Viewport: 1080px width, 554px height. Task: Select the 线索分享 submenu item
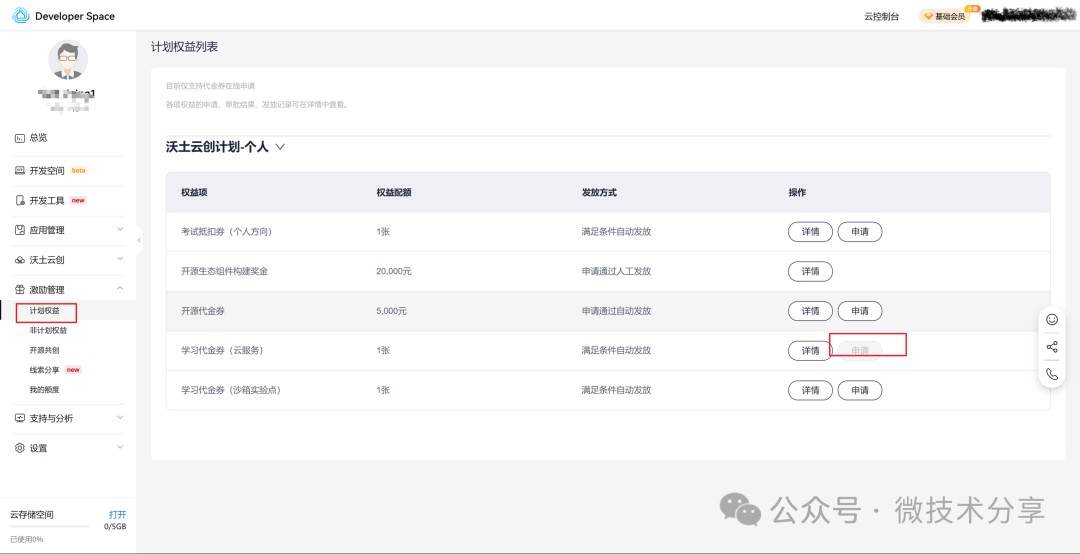coord(44,370)
